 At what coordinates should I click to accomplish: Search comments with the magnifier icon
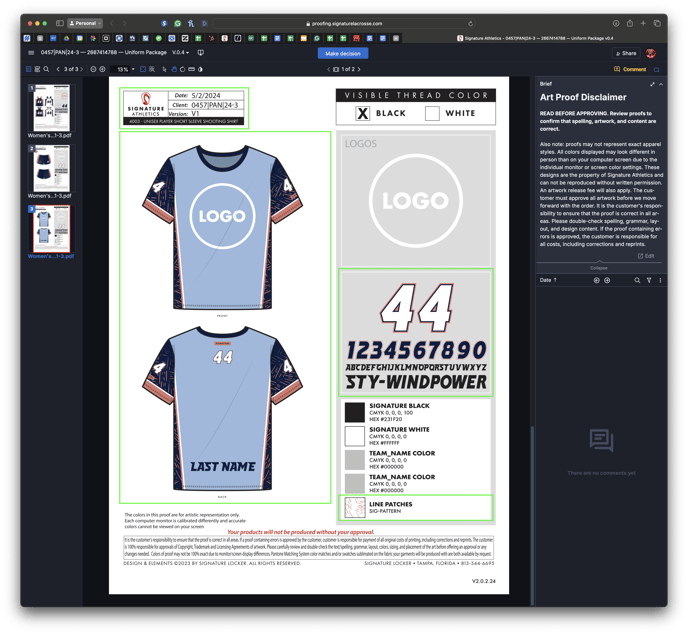[637, 281]
